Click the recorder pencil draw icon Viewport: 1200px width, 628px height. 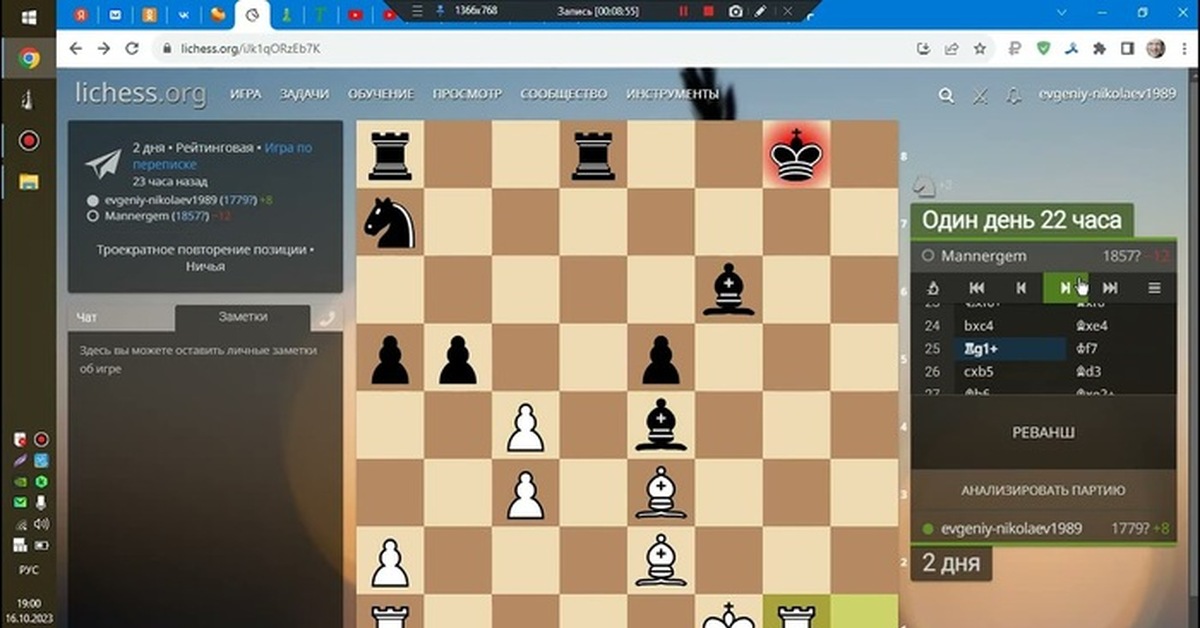point(761,11)
